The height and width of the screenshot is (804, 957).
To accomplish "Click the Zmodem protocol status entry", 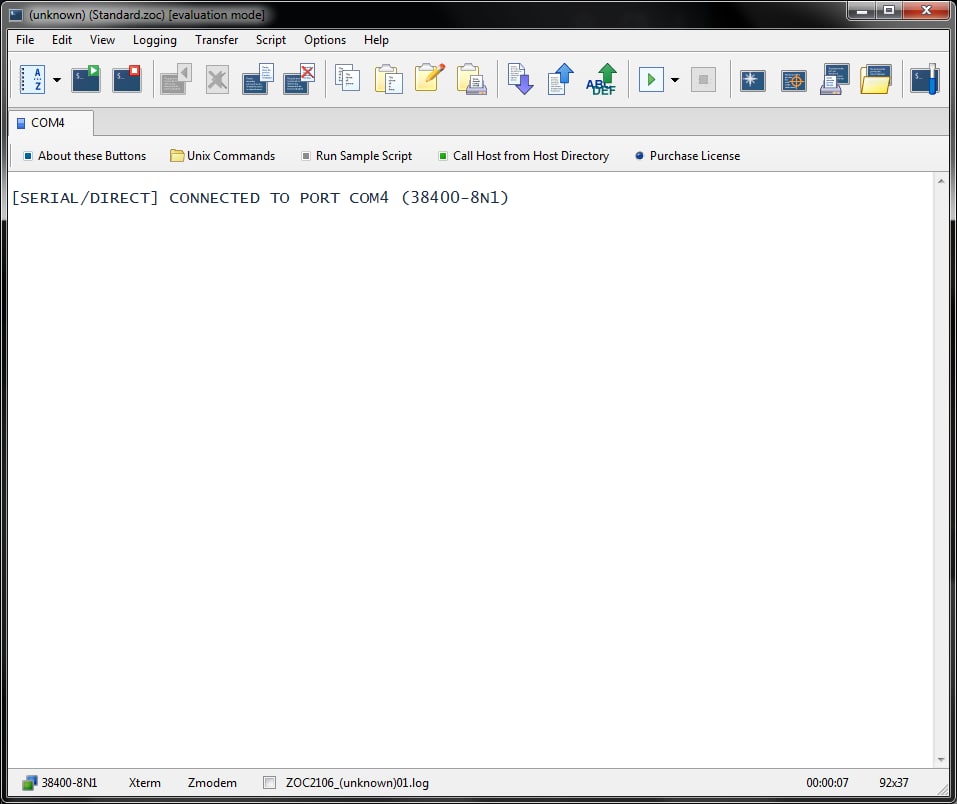I will [x=212, y=783].
